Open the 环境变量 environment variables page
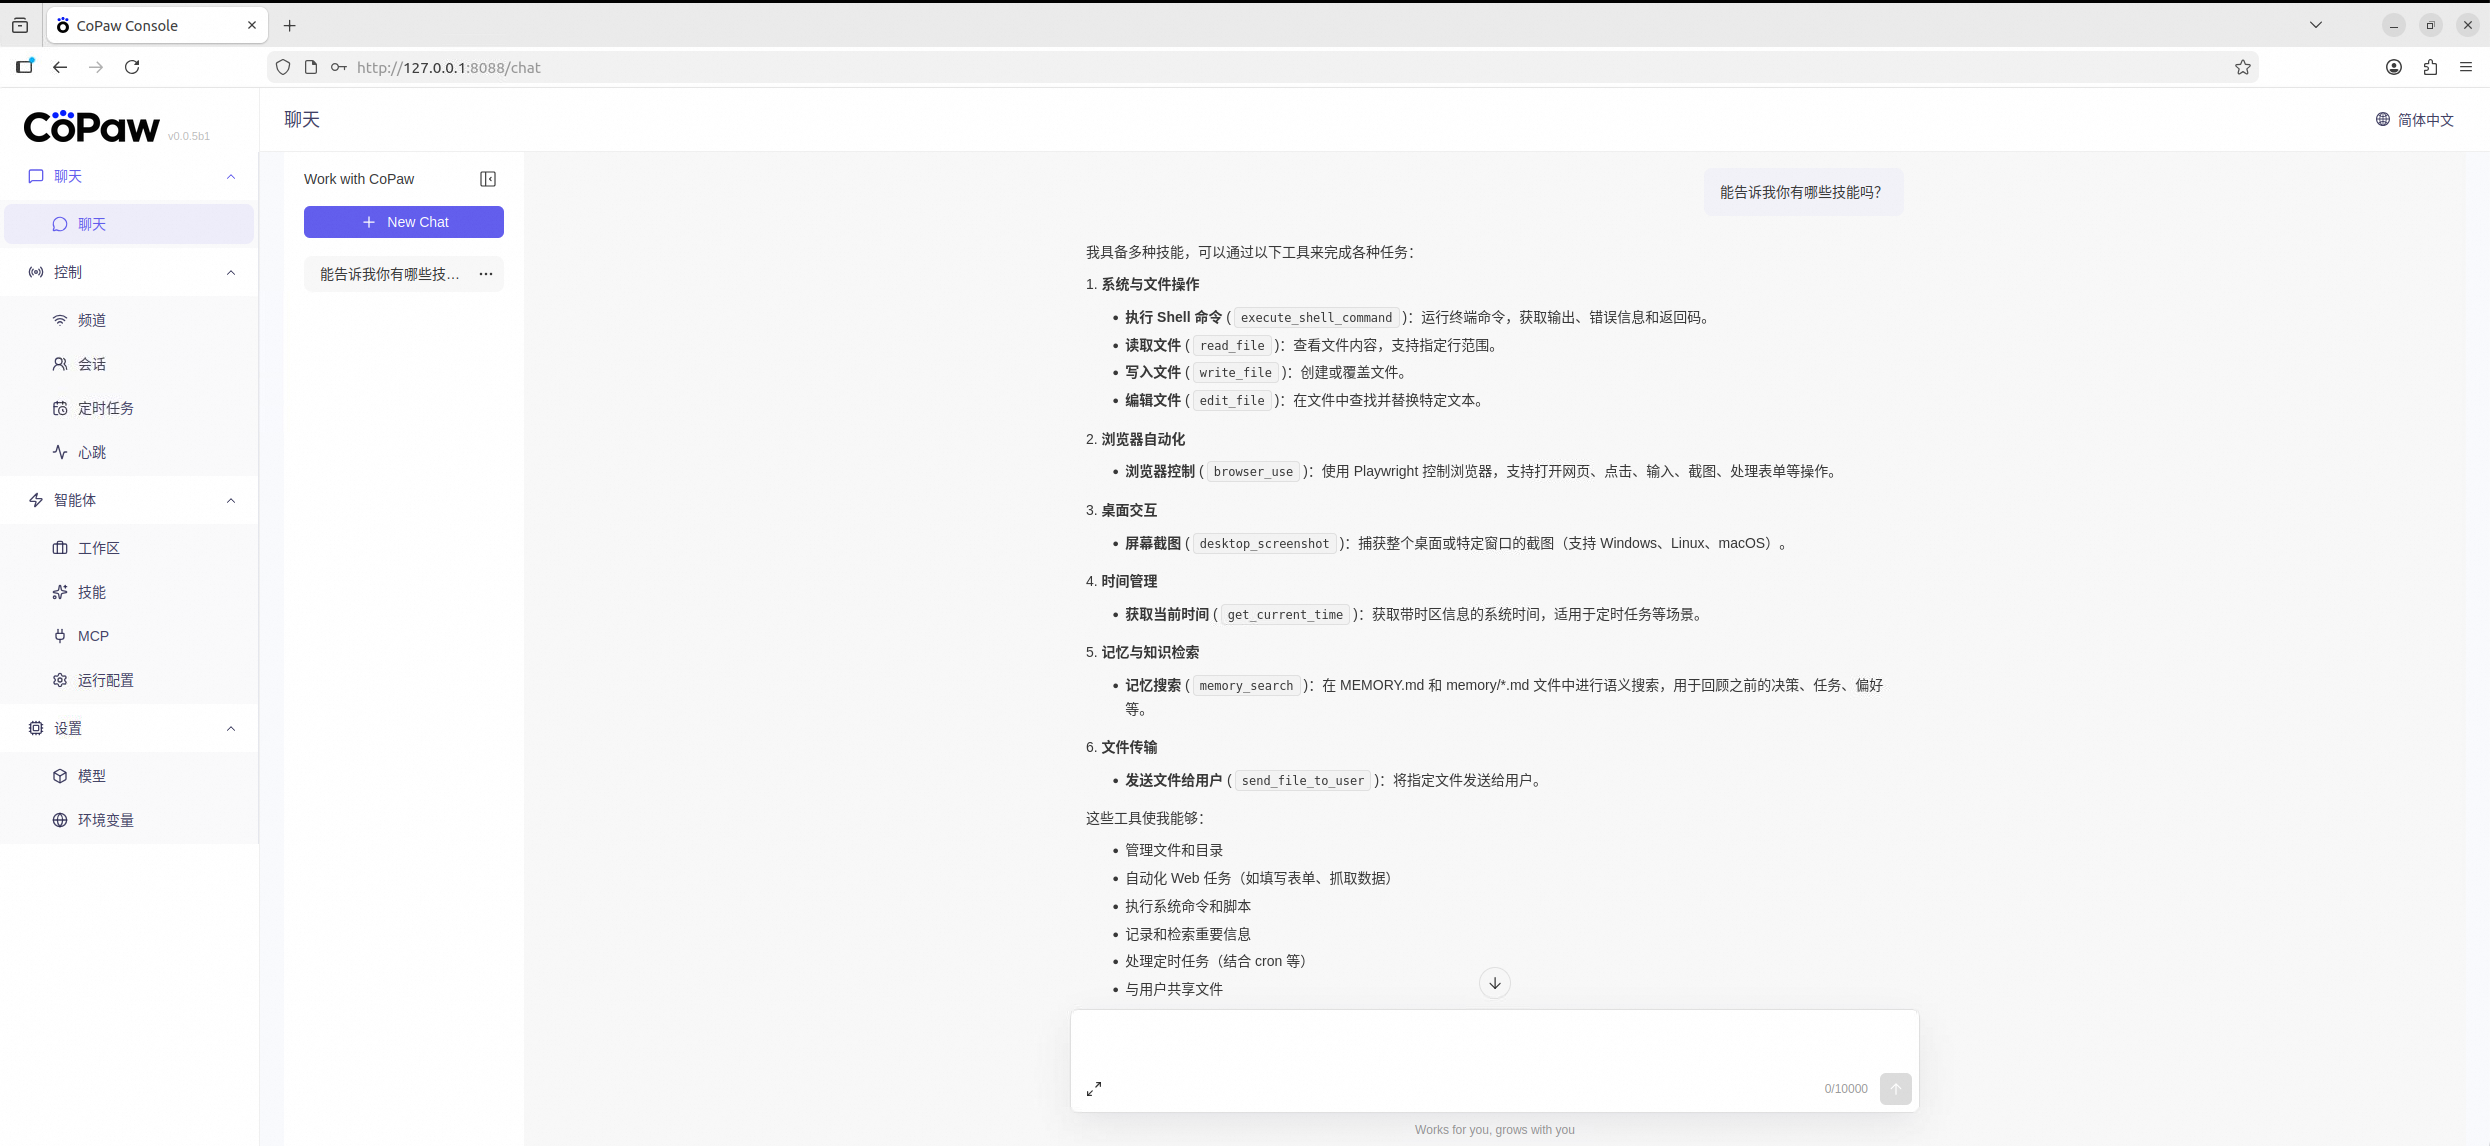The width and height of the screenshot is (2490, 1146). (129, 820)
